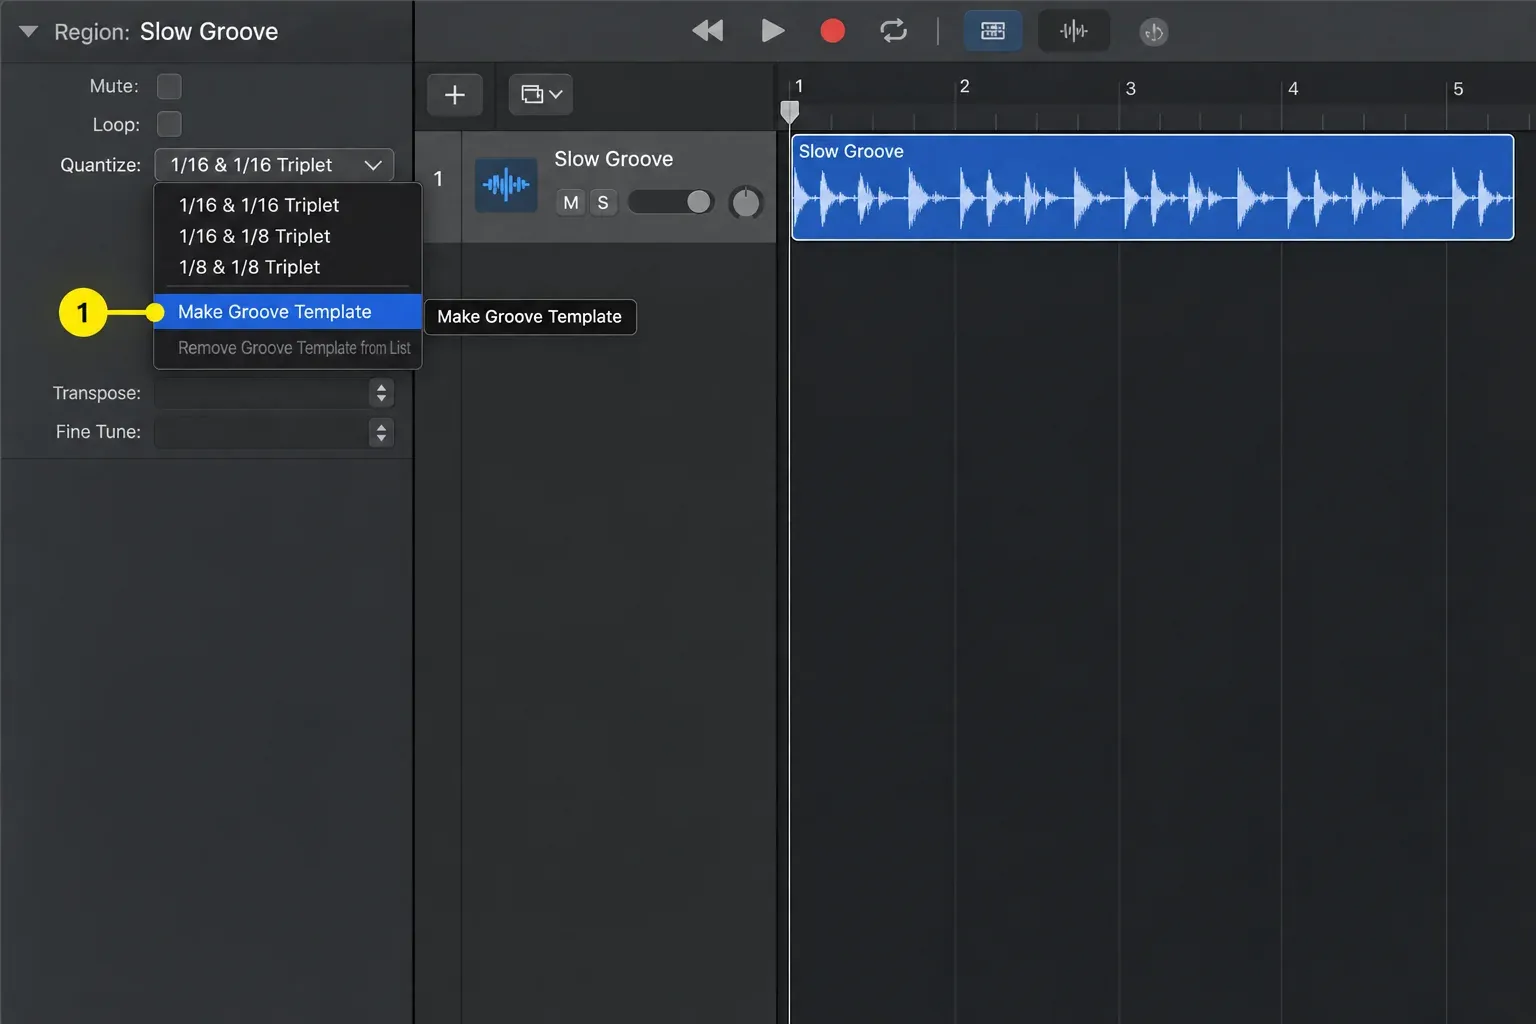The width and height of the screenshot is (1536, 1024).
Task: Toggle the Smart Controls editor icon
Action: click(x=992, y=31)
